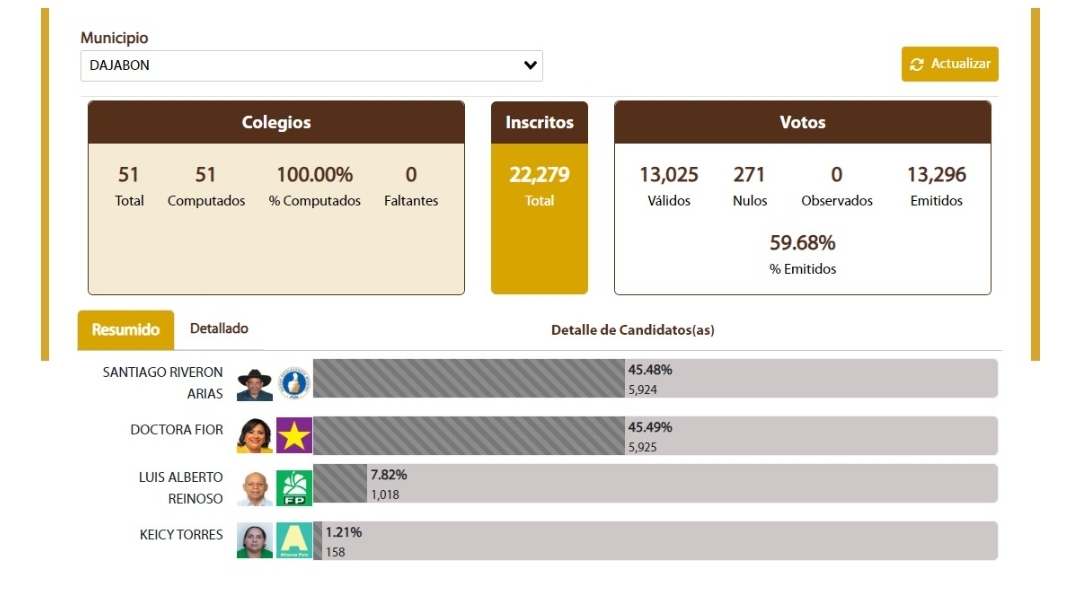Click Santiago Riveron Arias candidate photo
This screenshot has height=590, width=1080.
tap(255, 384)
